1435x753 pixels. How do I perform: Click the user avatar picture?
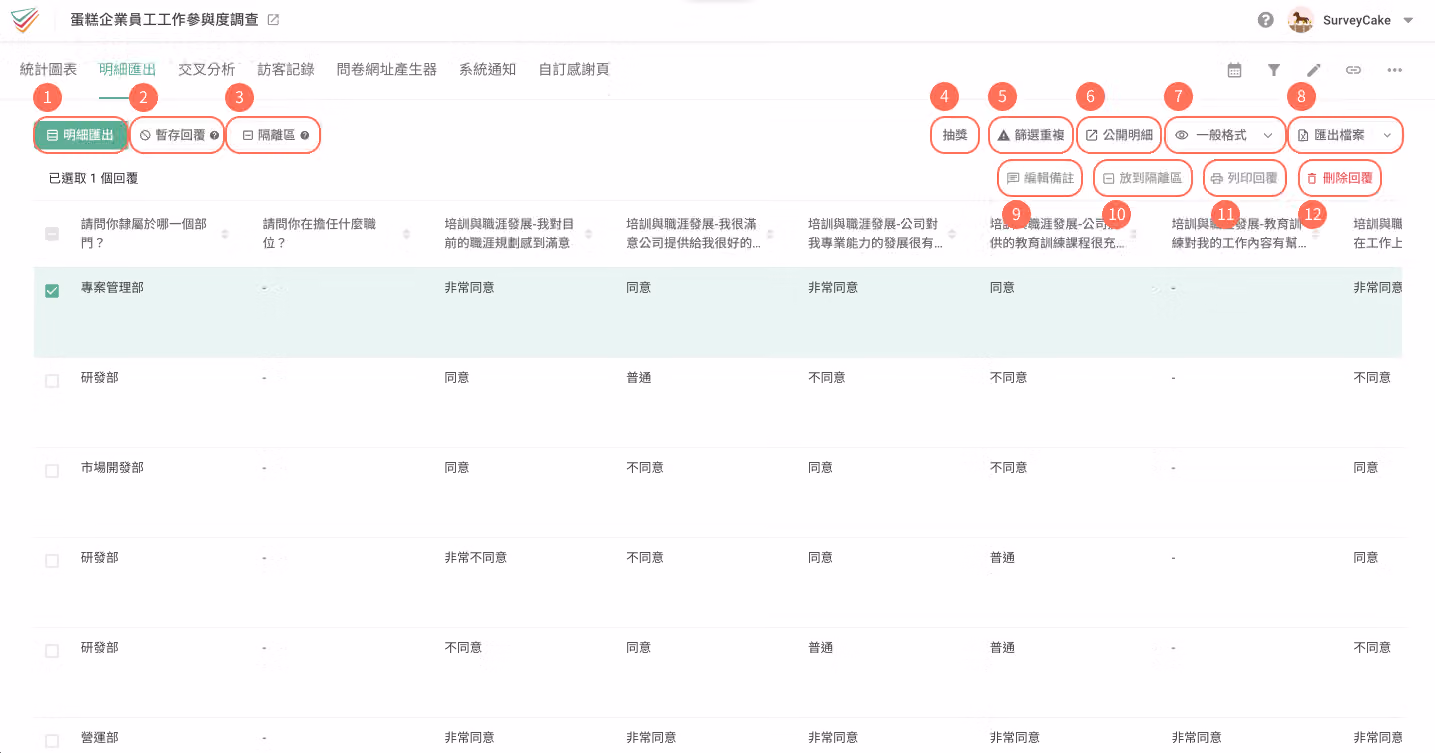pos(1300,20)
